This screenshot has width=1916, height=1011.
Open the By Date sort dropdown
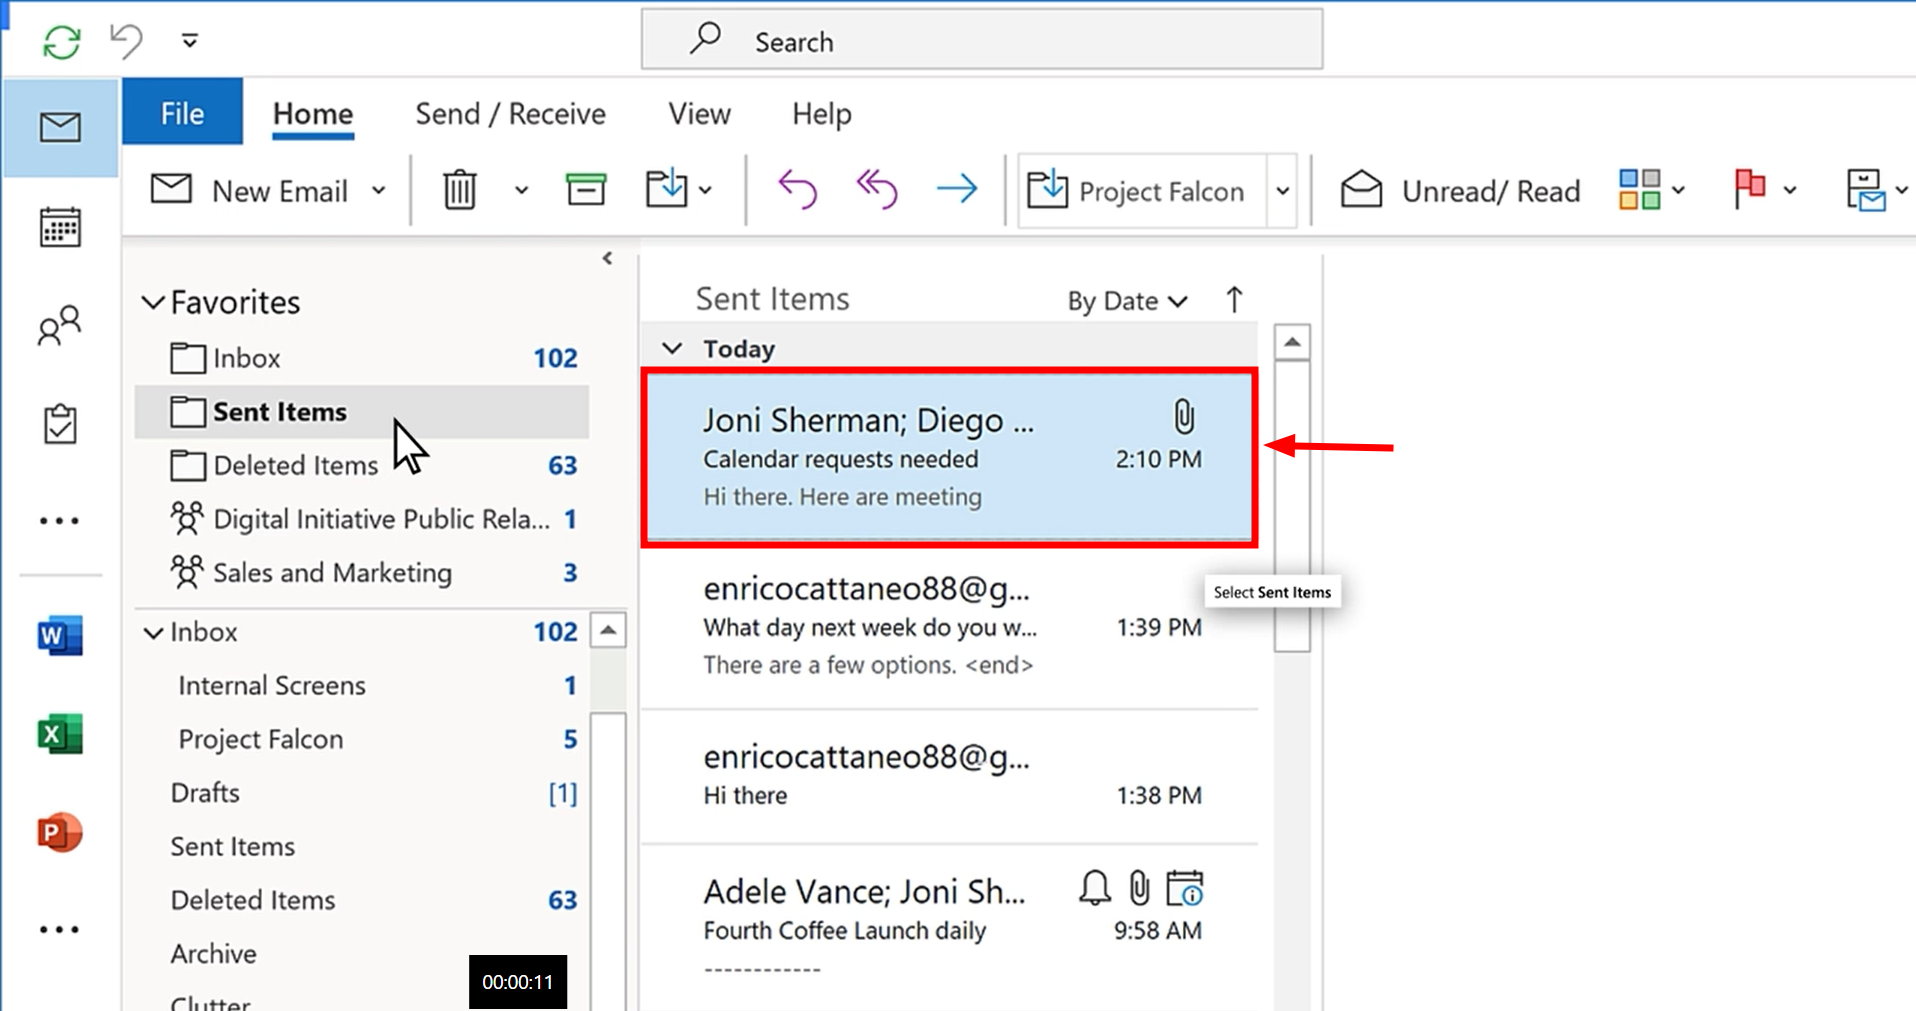coord(1126,301)
